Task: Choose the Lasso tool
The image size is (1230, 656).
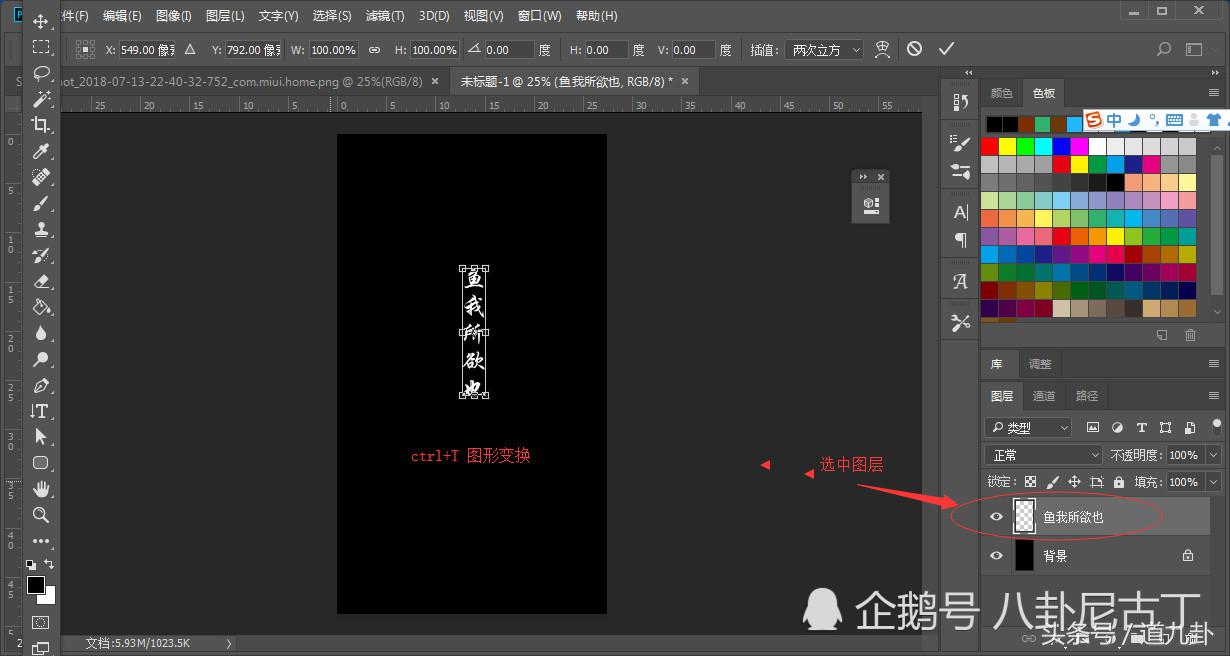Action: (42, 73)
